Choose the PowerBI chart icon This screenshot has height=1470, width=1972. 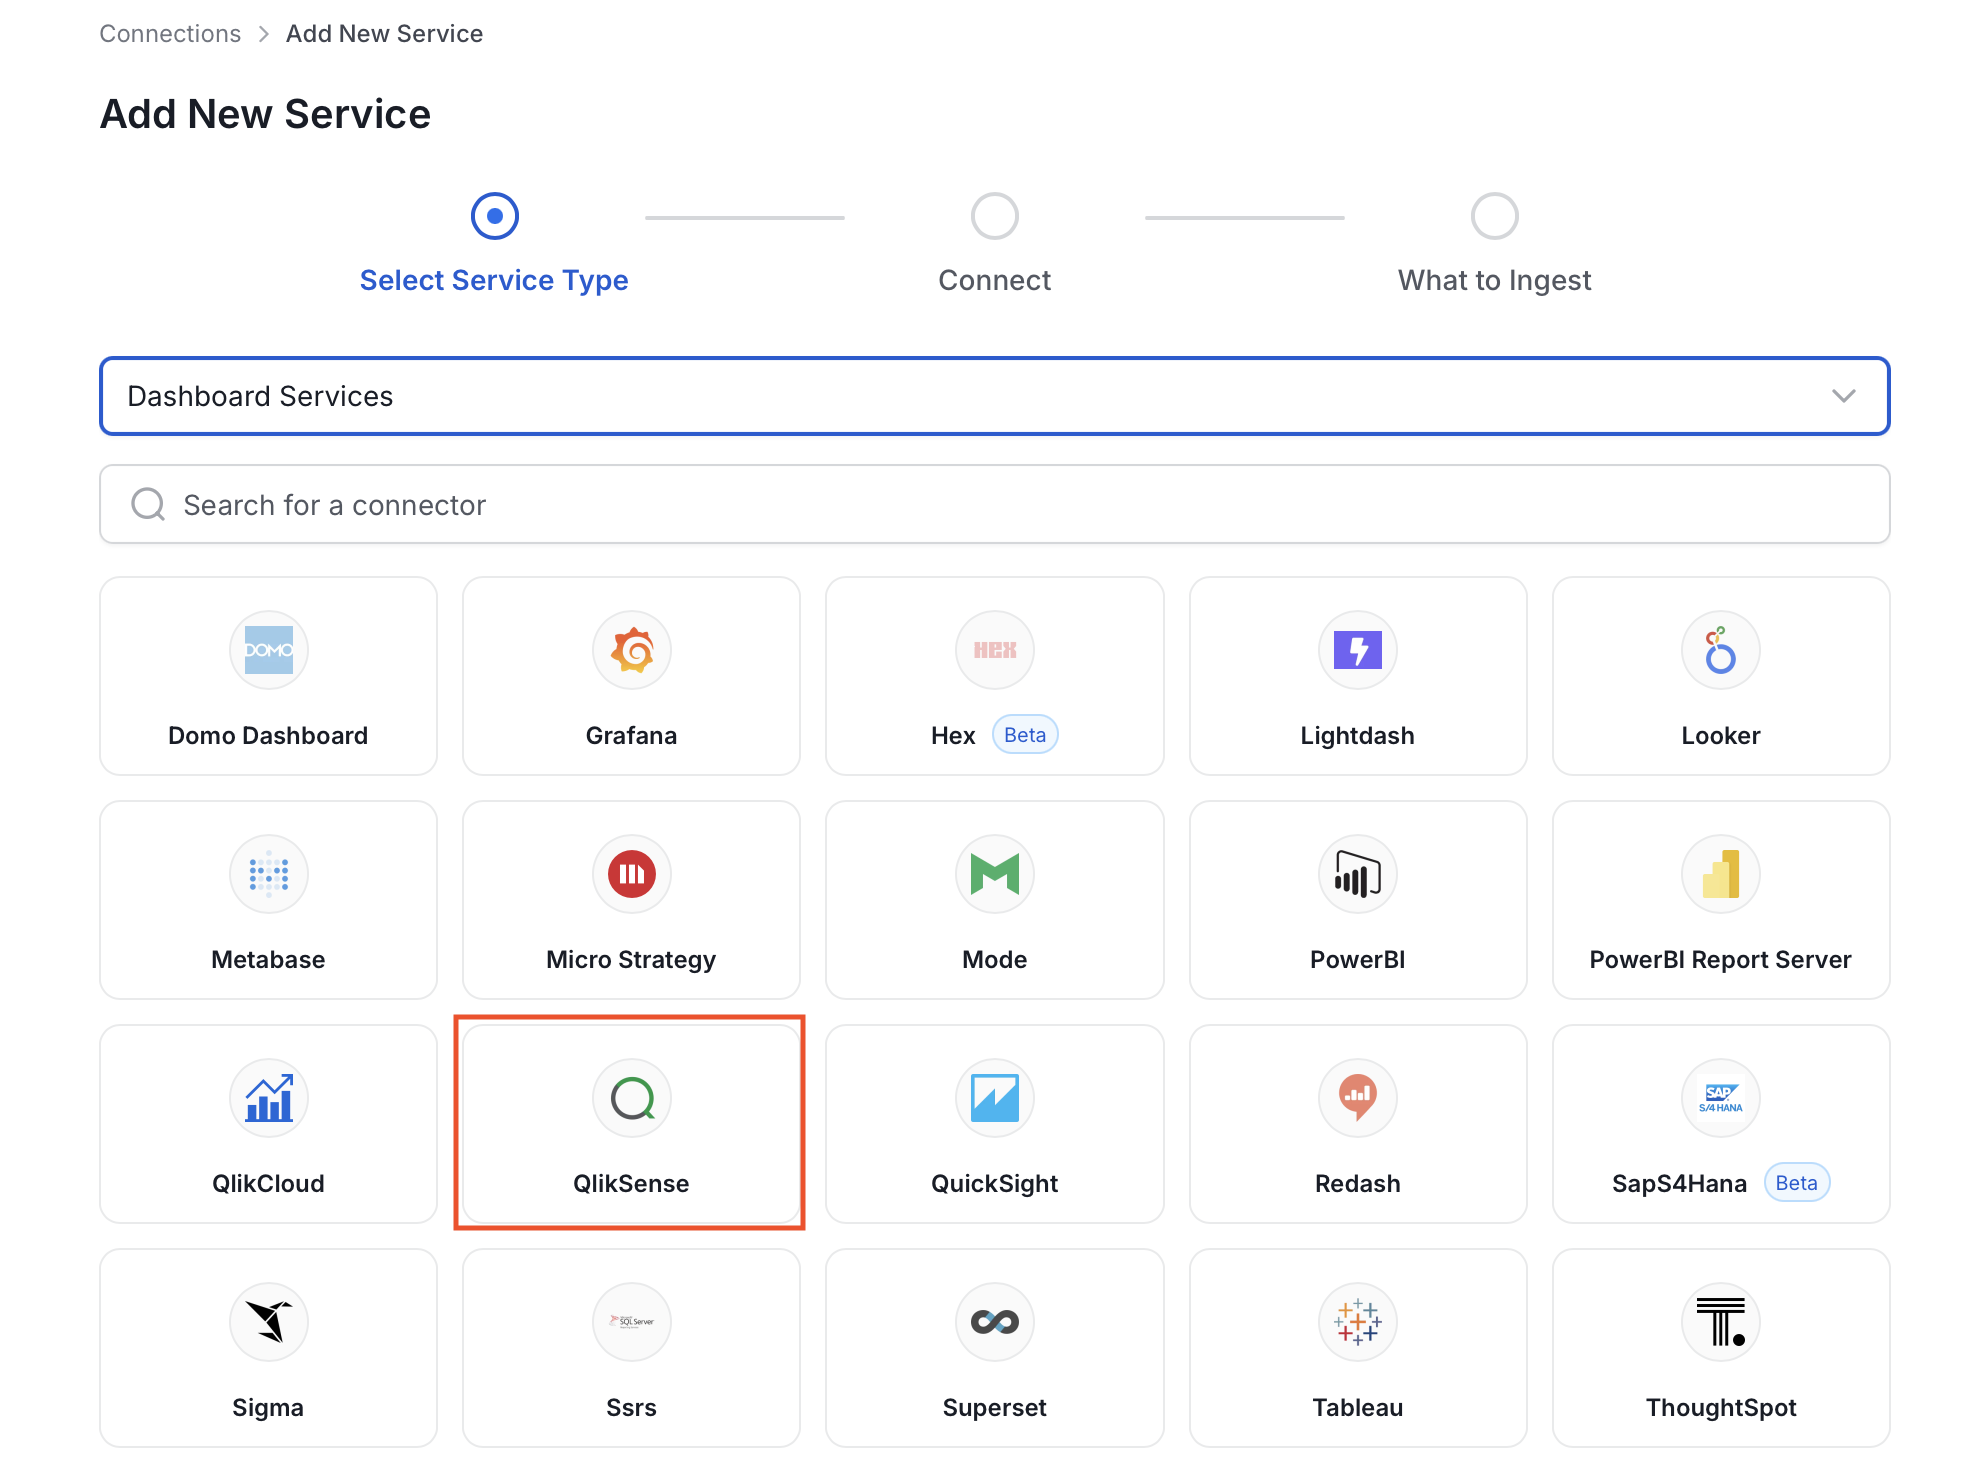pos(1358,874)
